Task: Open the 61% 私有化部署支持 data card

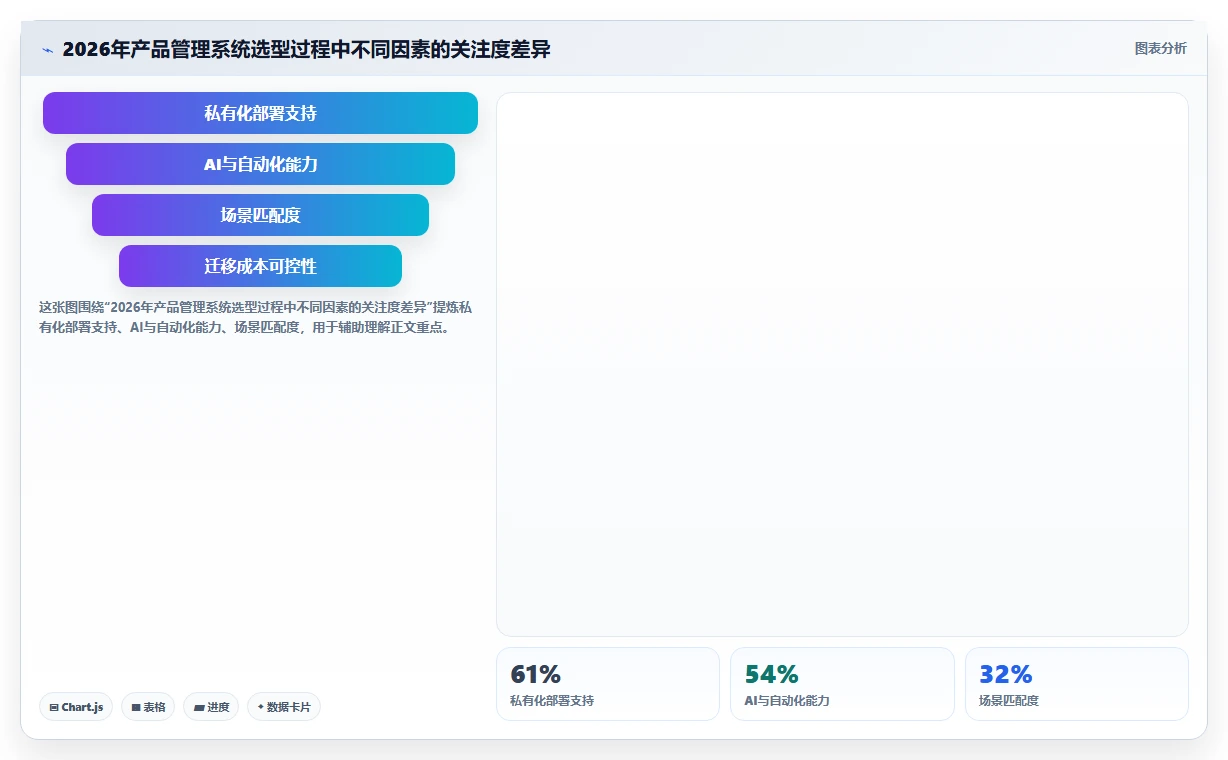Action: pos(608,684)
